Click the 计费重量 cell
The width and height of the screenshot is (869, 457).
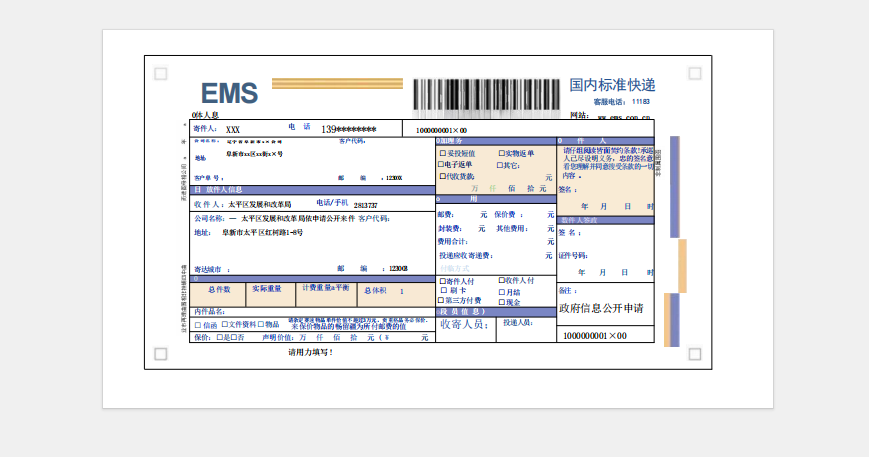(x=326, y=295)
